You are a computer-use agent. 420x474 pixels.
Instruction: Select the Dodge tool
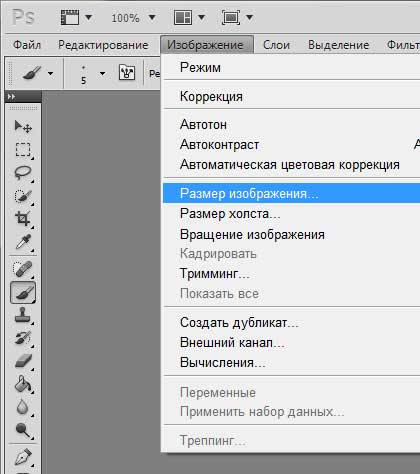[23, 430]
